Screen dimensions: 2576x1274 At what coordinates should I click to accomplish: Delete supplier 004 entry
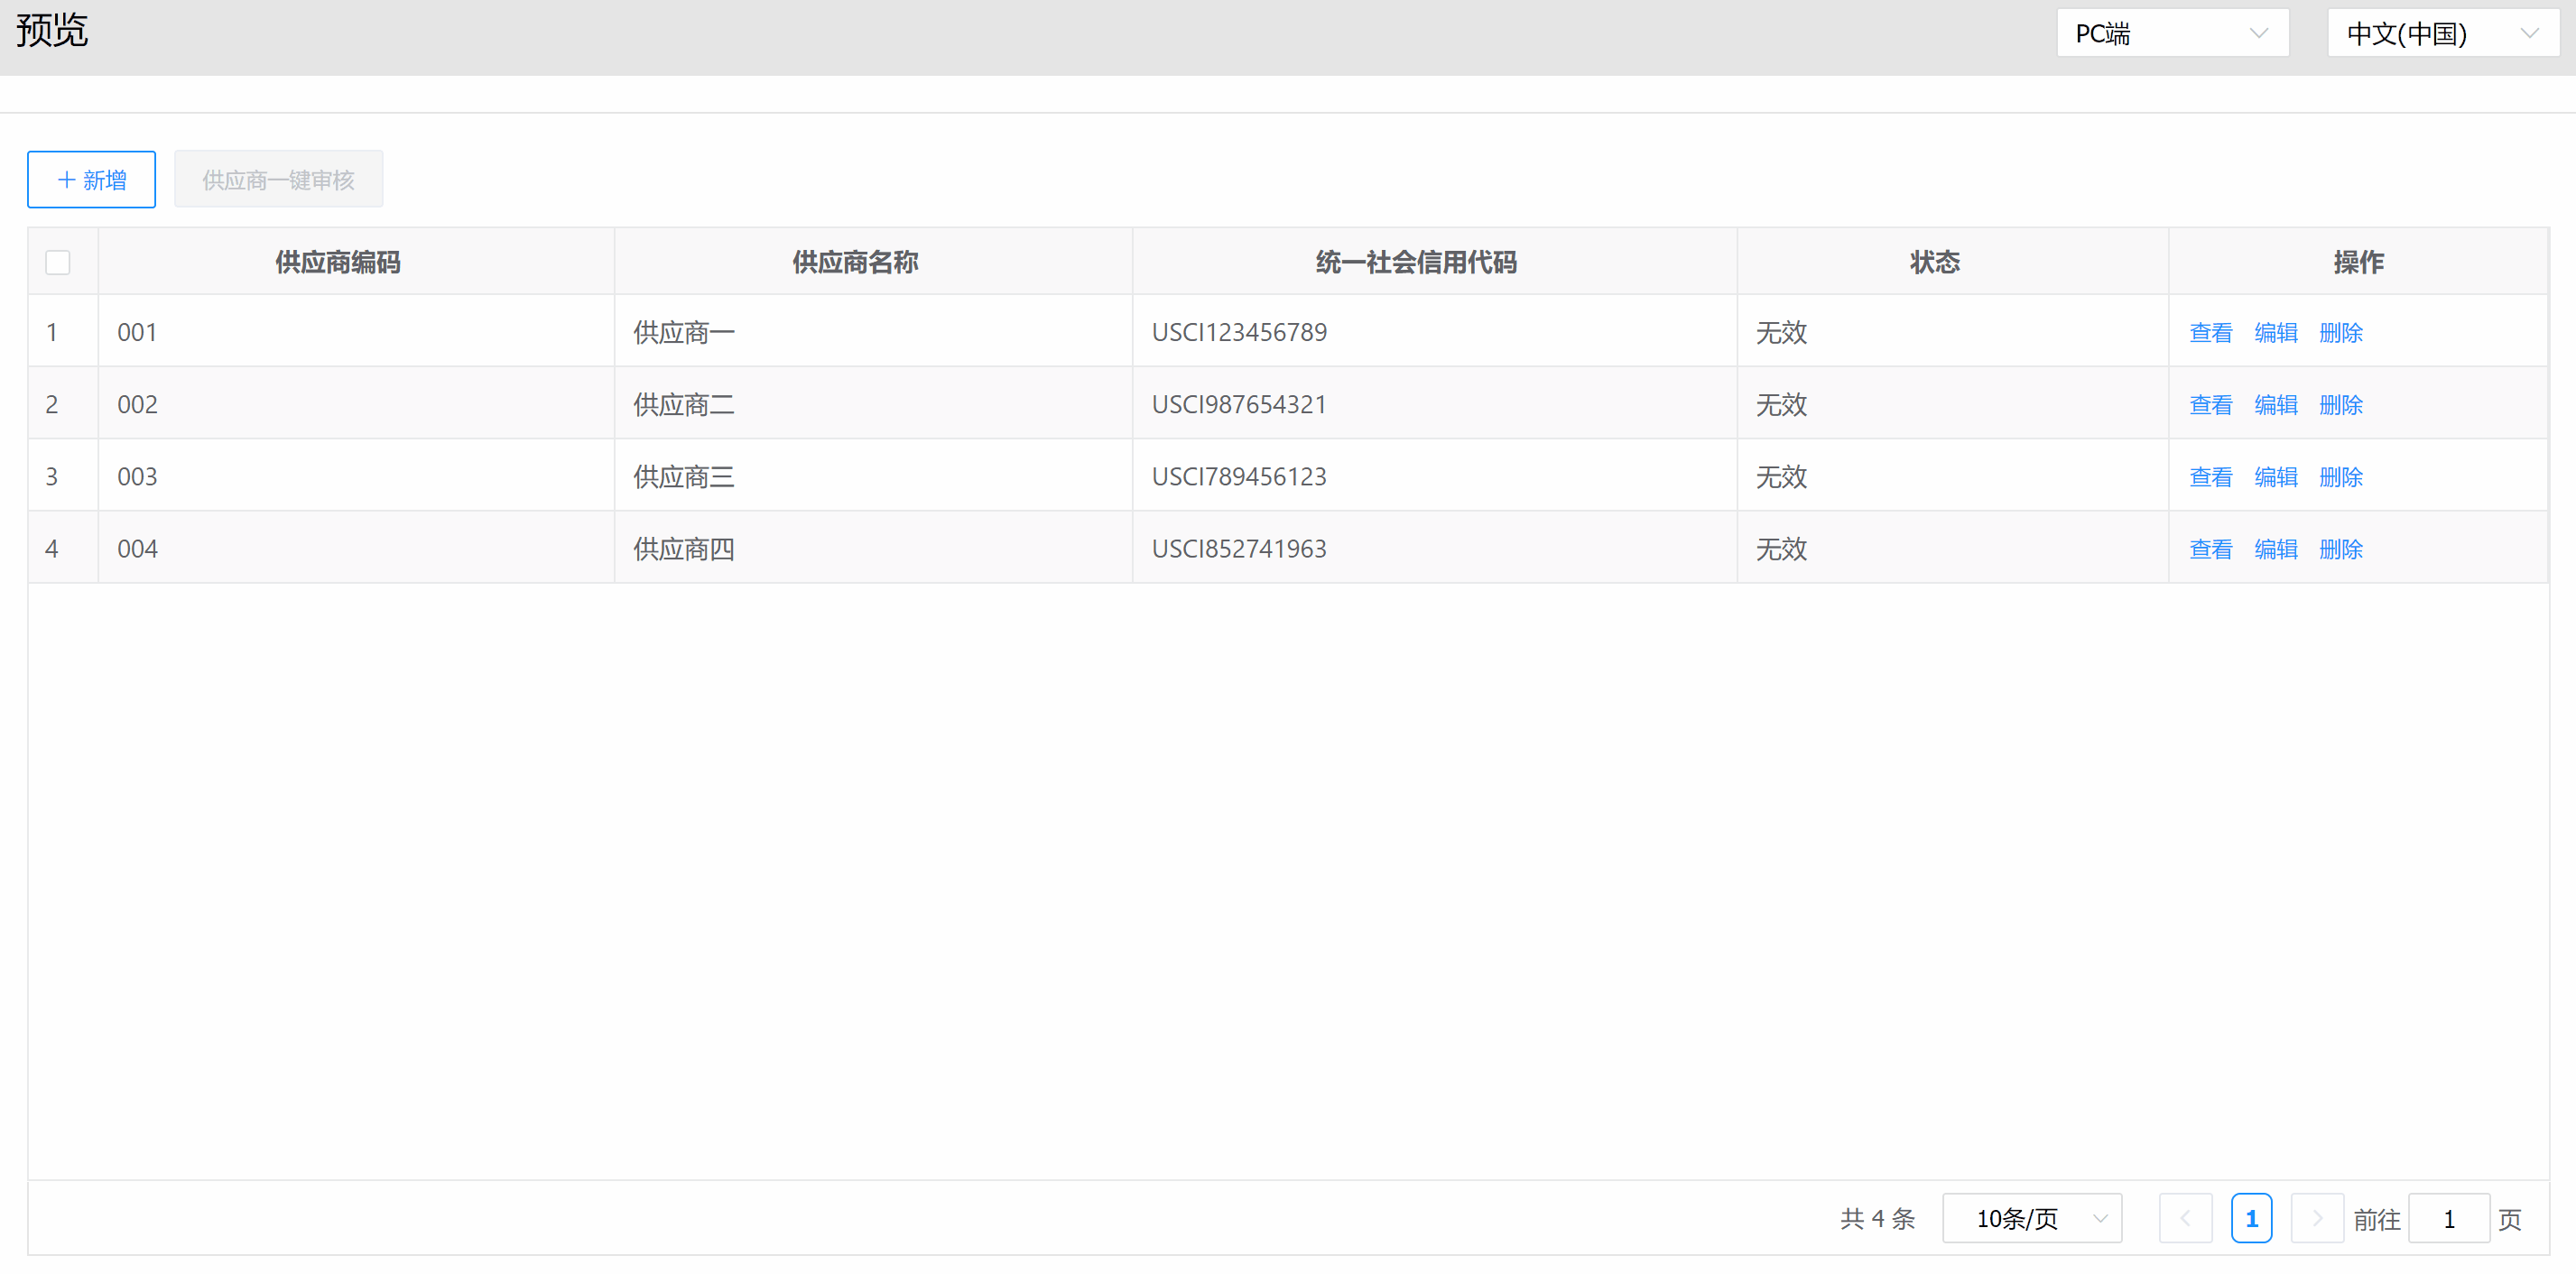point(2340,549)
